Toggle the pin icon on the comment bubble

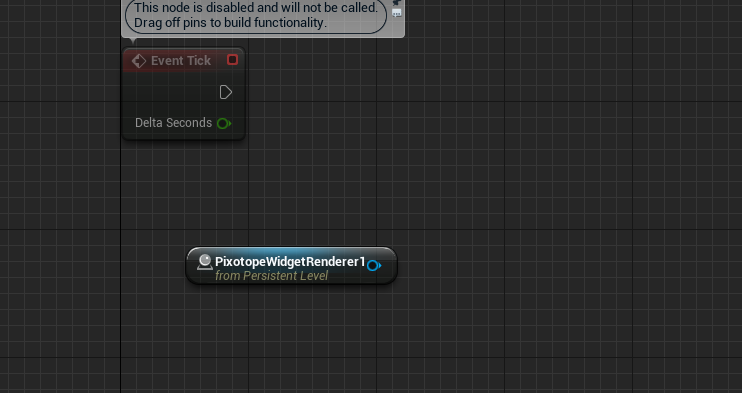coord(397,2)
